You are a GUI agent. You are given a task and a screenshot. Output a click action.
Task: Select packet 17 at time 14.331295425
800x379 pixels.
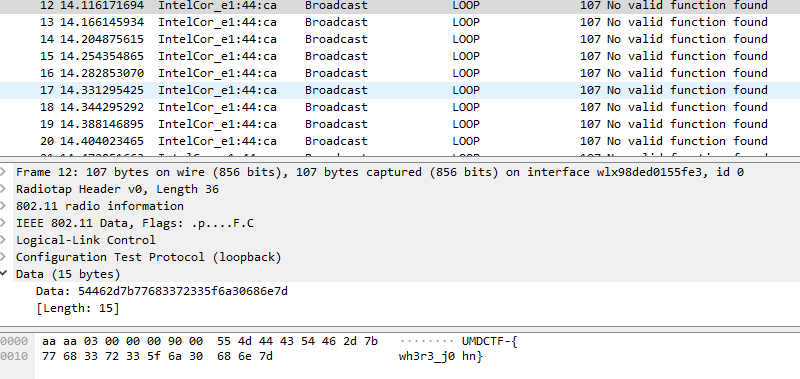click(400, 90)
